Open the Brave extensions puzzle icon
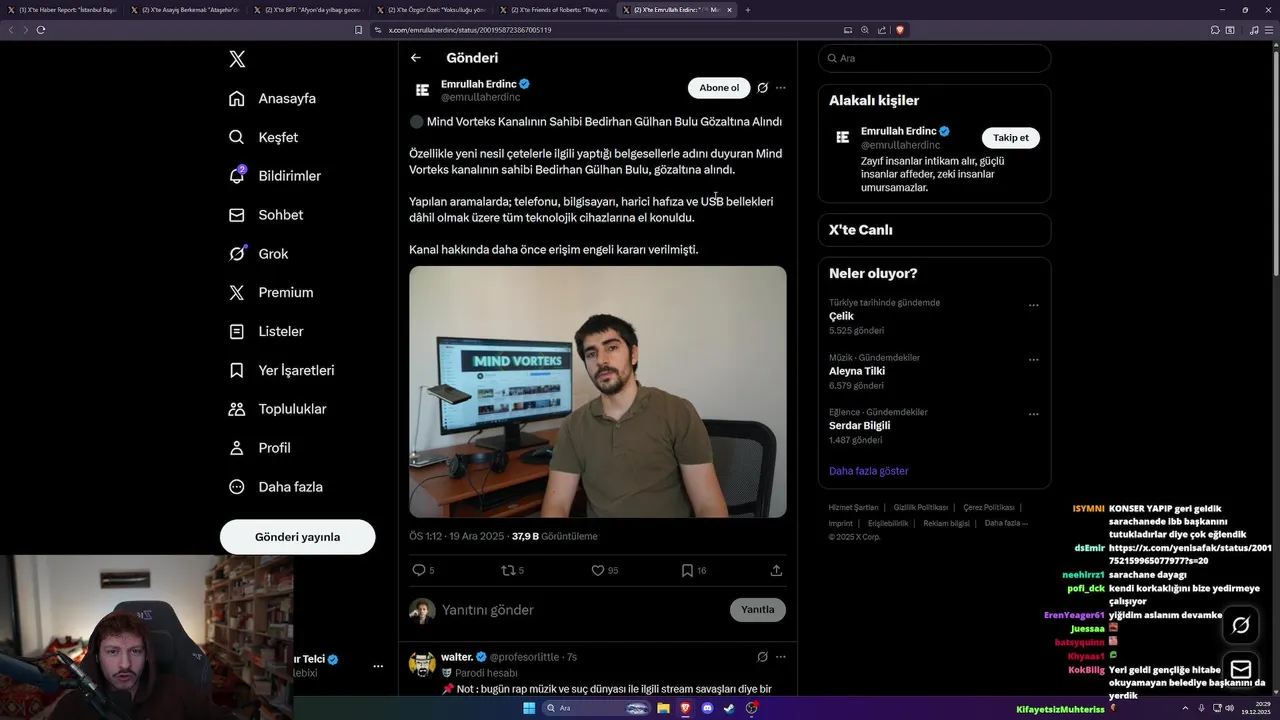This screenshot has height=720, width=1280. (1215, 30)
